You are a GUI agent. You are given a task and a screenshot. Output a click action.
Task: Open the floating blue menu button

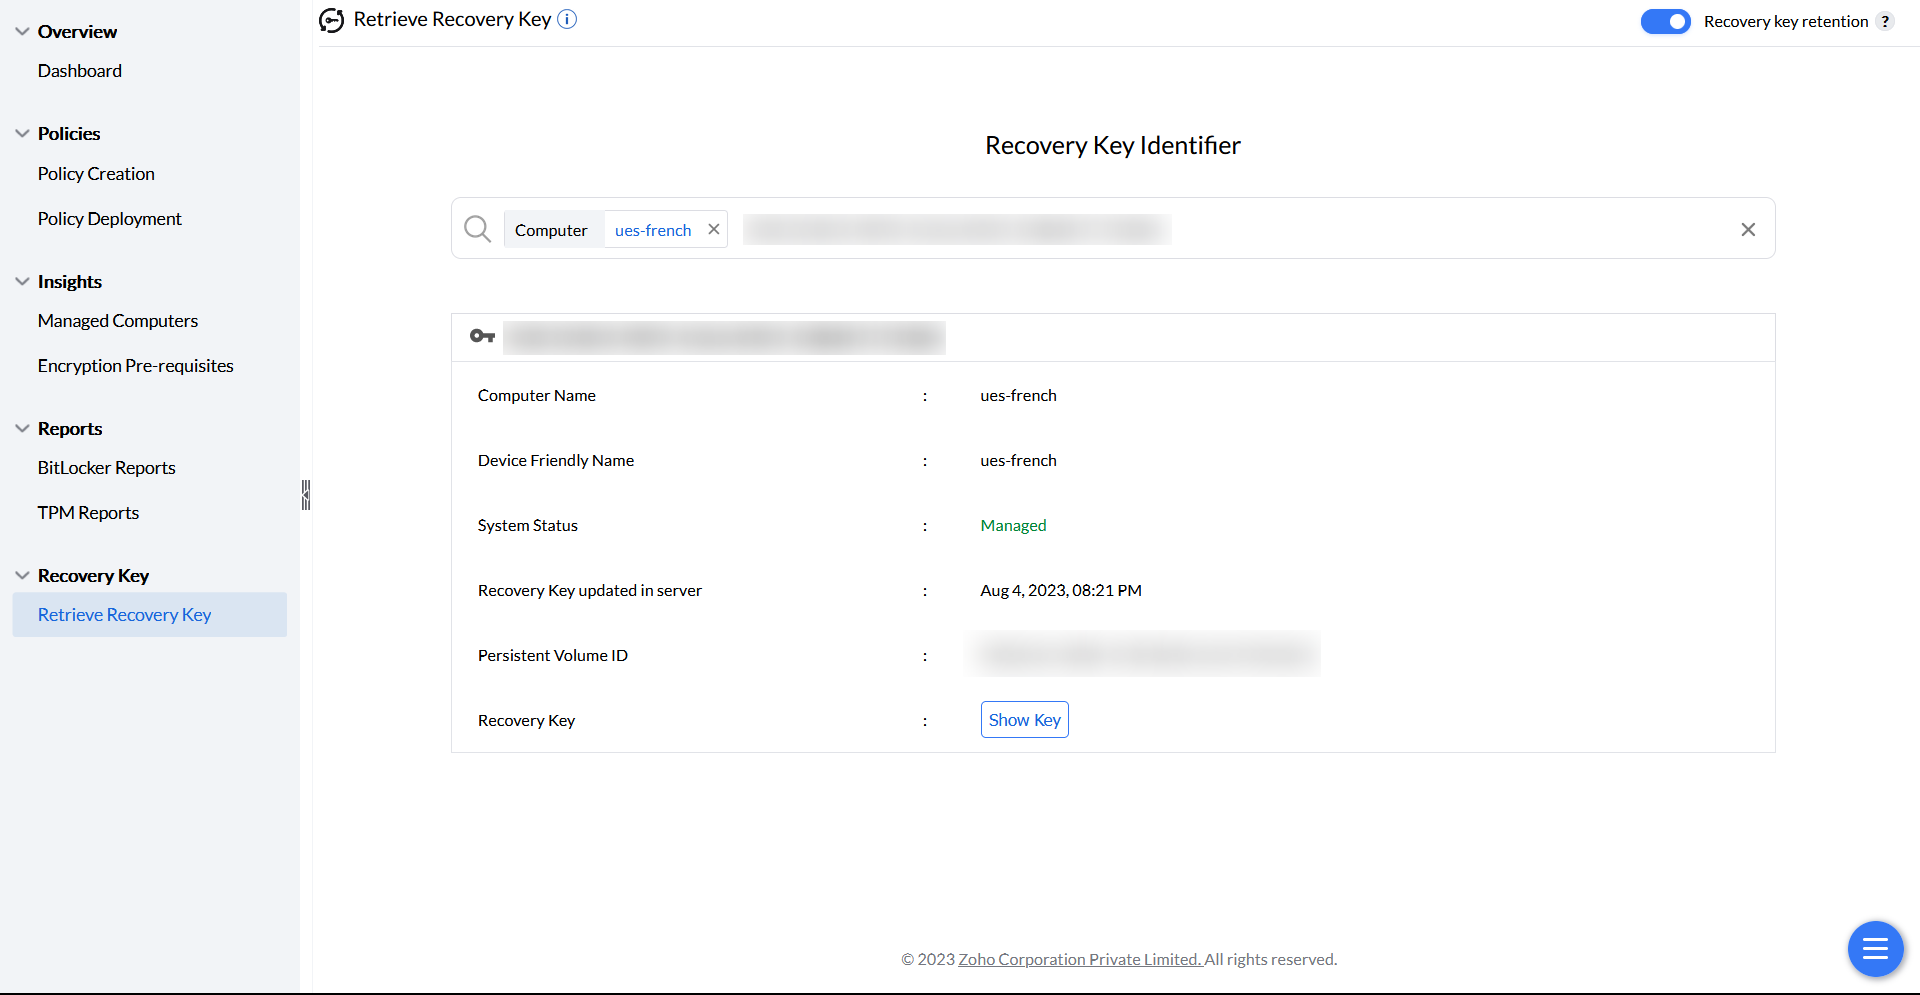(x=1875, y=948)
